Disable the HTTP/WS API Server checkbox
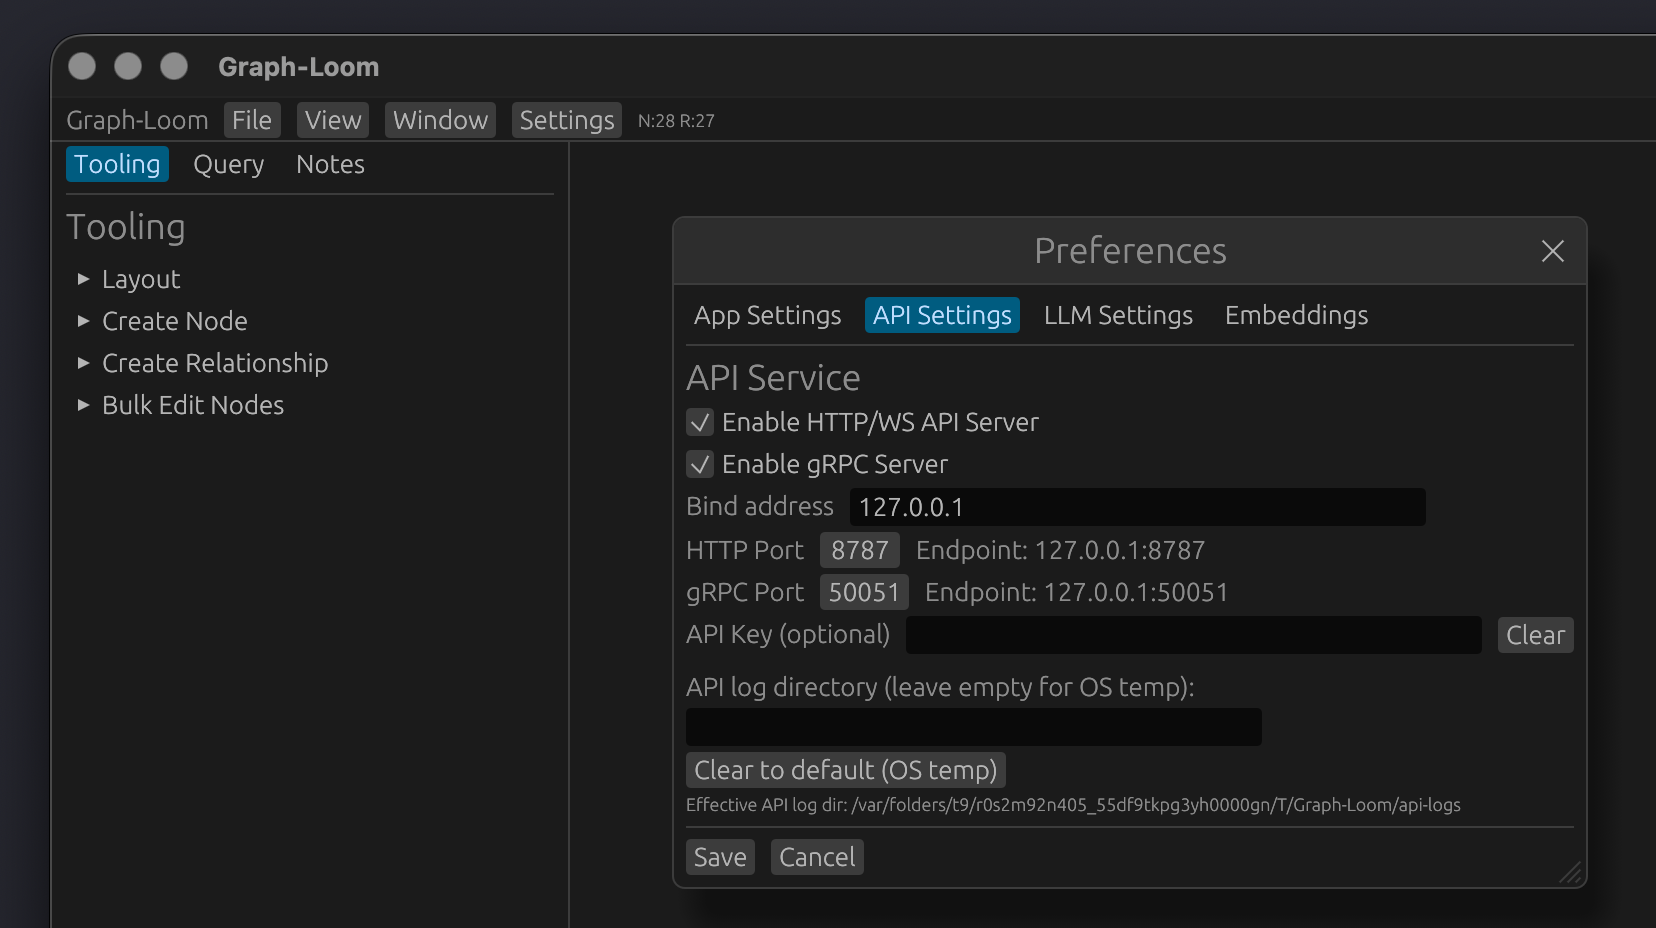Viewport: 1656px width, 928px height. [x=699, y=422]
